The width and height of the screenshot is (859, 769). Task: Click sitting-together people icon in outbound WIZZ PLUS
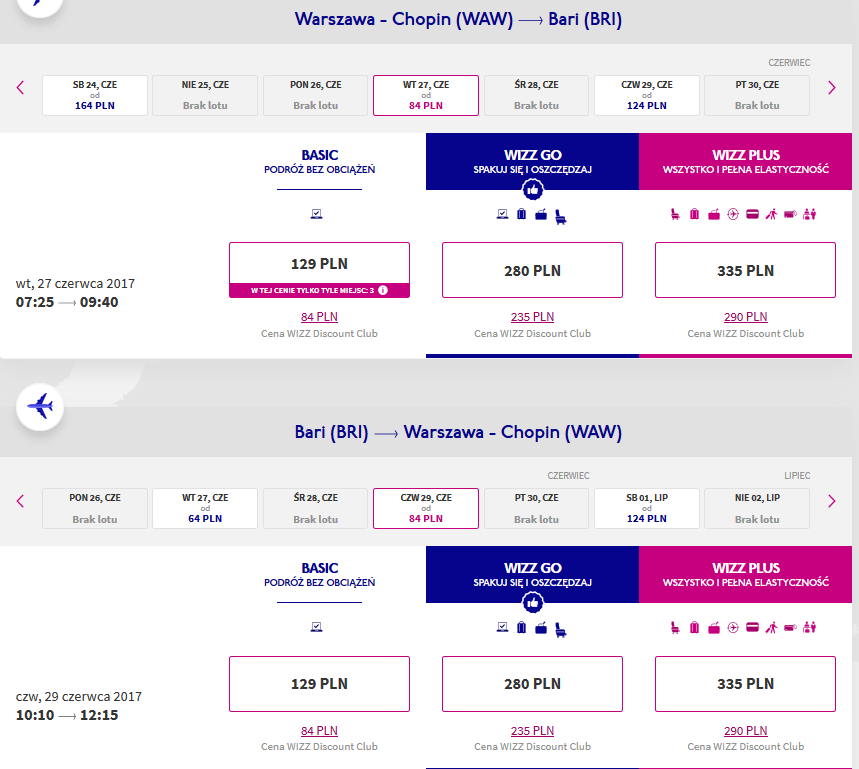(810, 214)
